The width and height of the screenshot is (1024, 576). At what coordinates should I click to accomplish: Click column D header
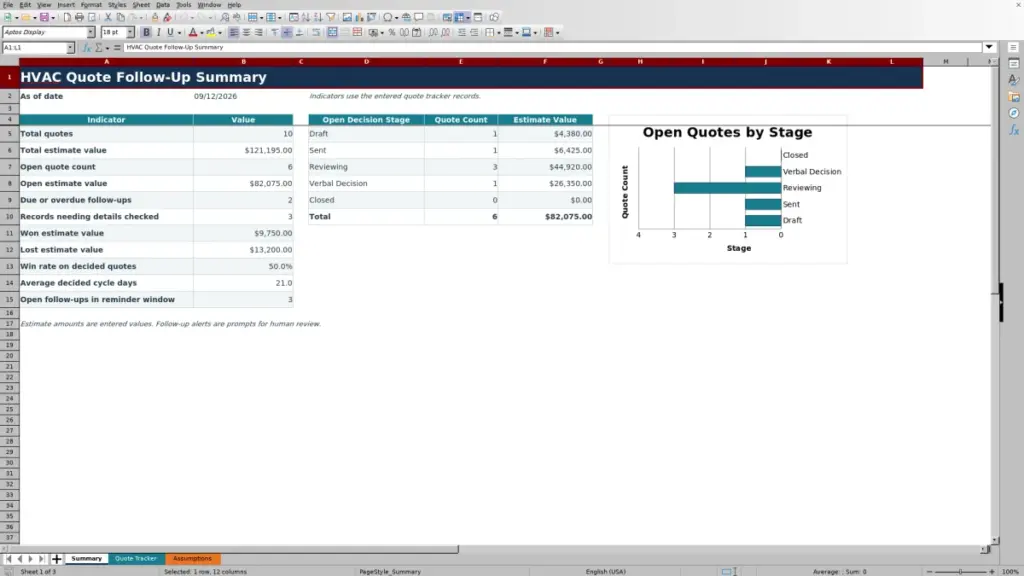point(366,61)
